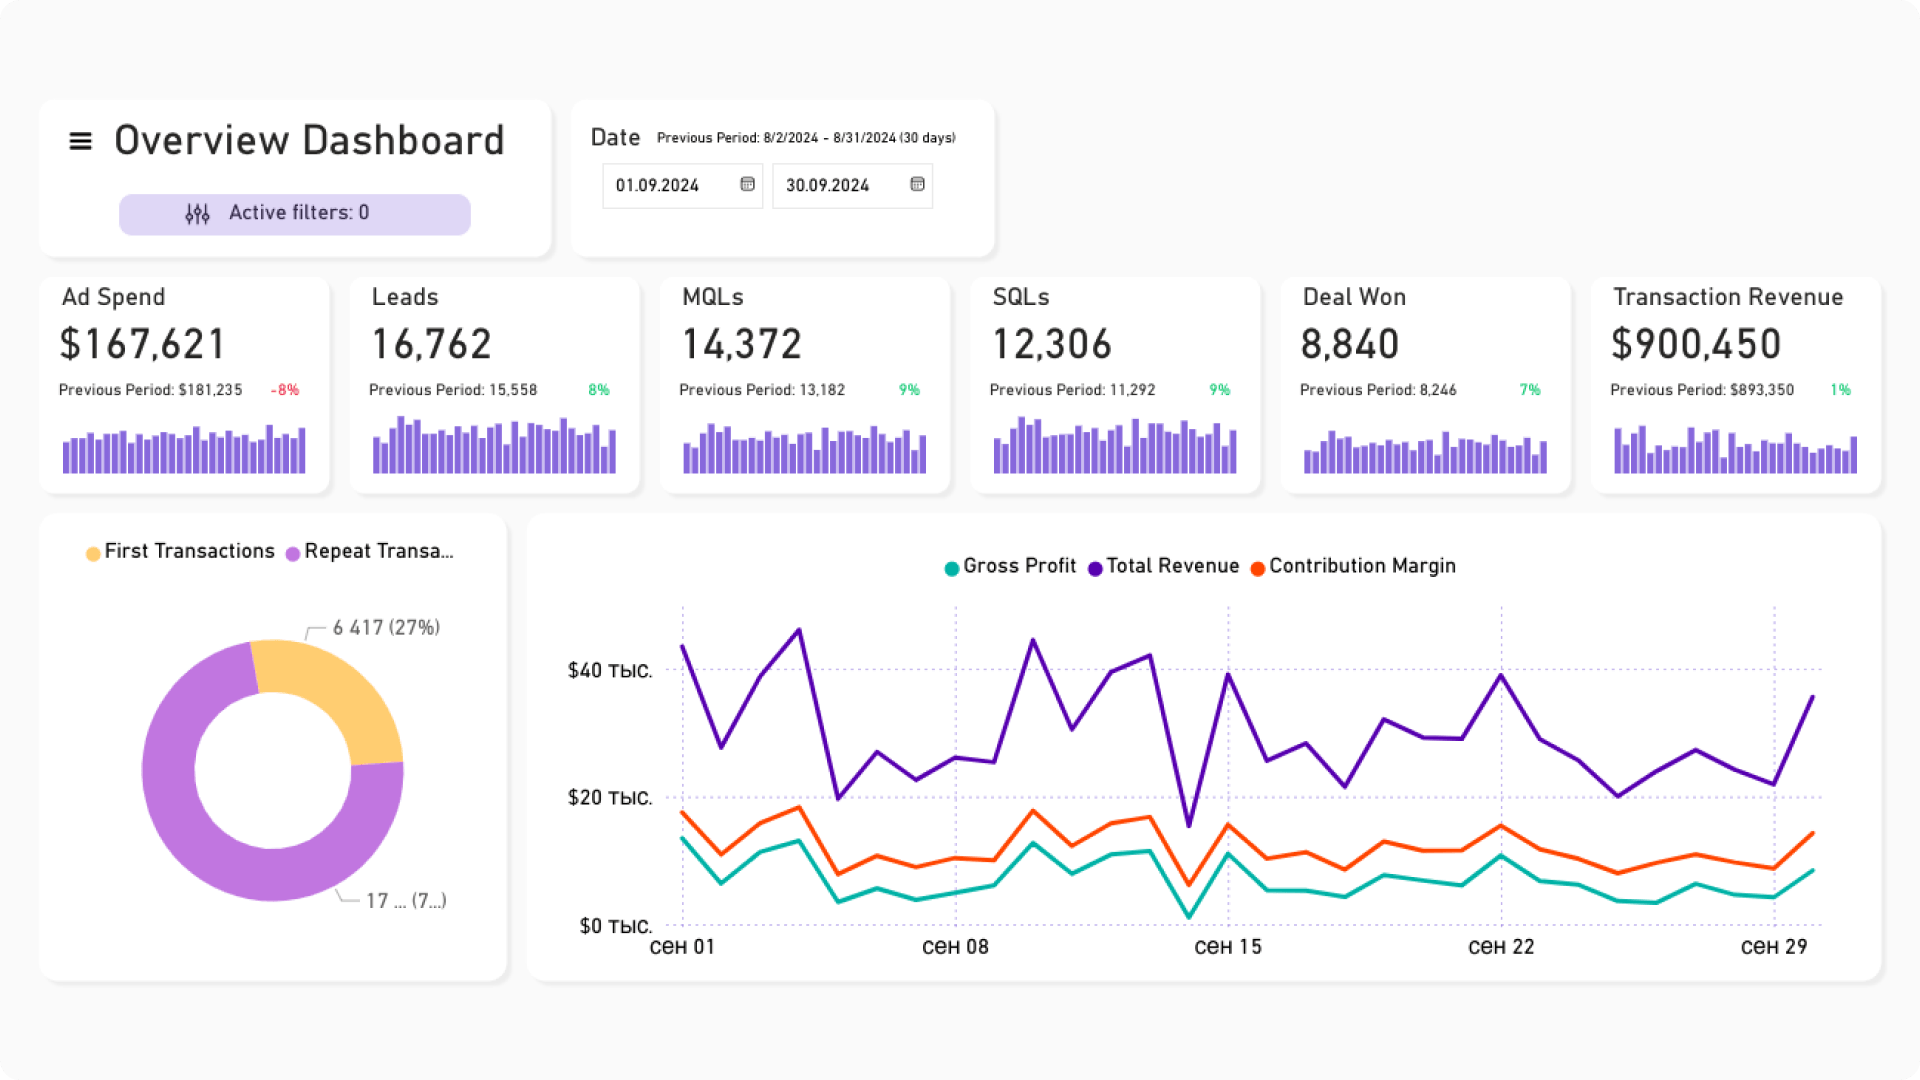Toggle Total Revenue legend item
This screenshot has width=1920, height=1080.
coord(1163,566)
